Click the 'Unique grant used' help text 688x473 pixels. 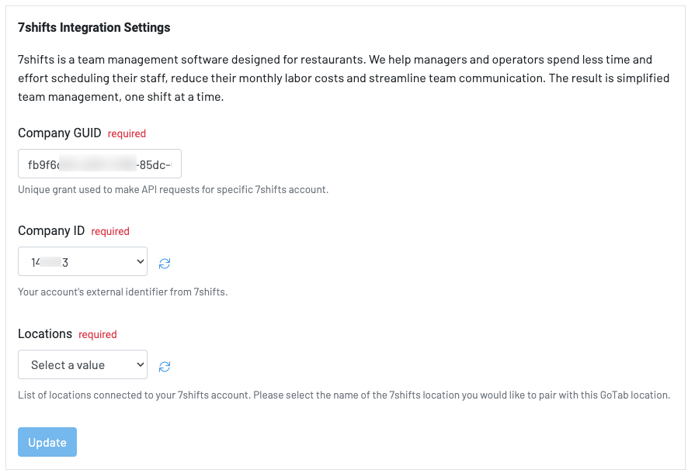[x=173, y=190]
